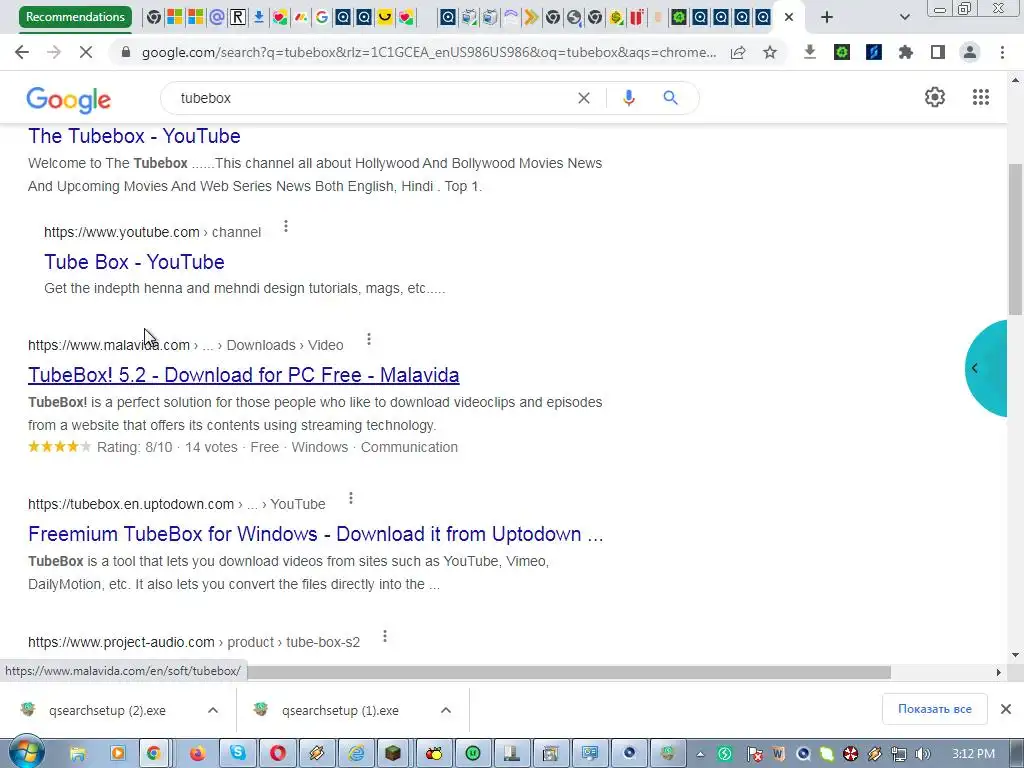The width and height of the screenshot is (1024, 768).
Task: Stop loading the current page
Action: (x=86, y=52)
